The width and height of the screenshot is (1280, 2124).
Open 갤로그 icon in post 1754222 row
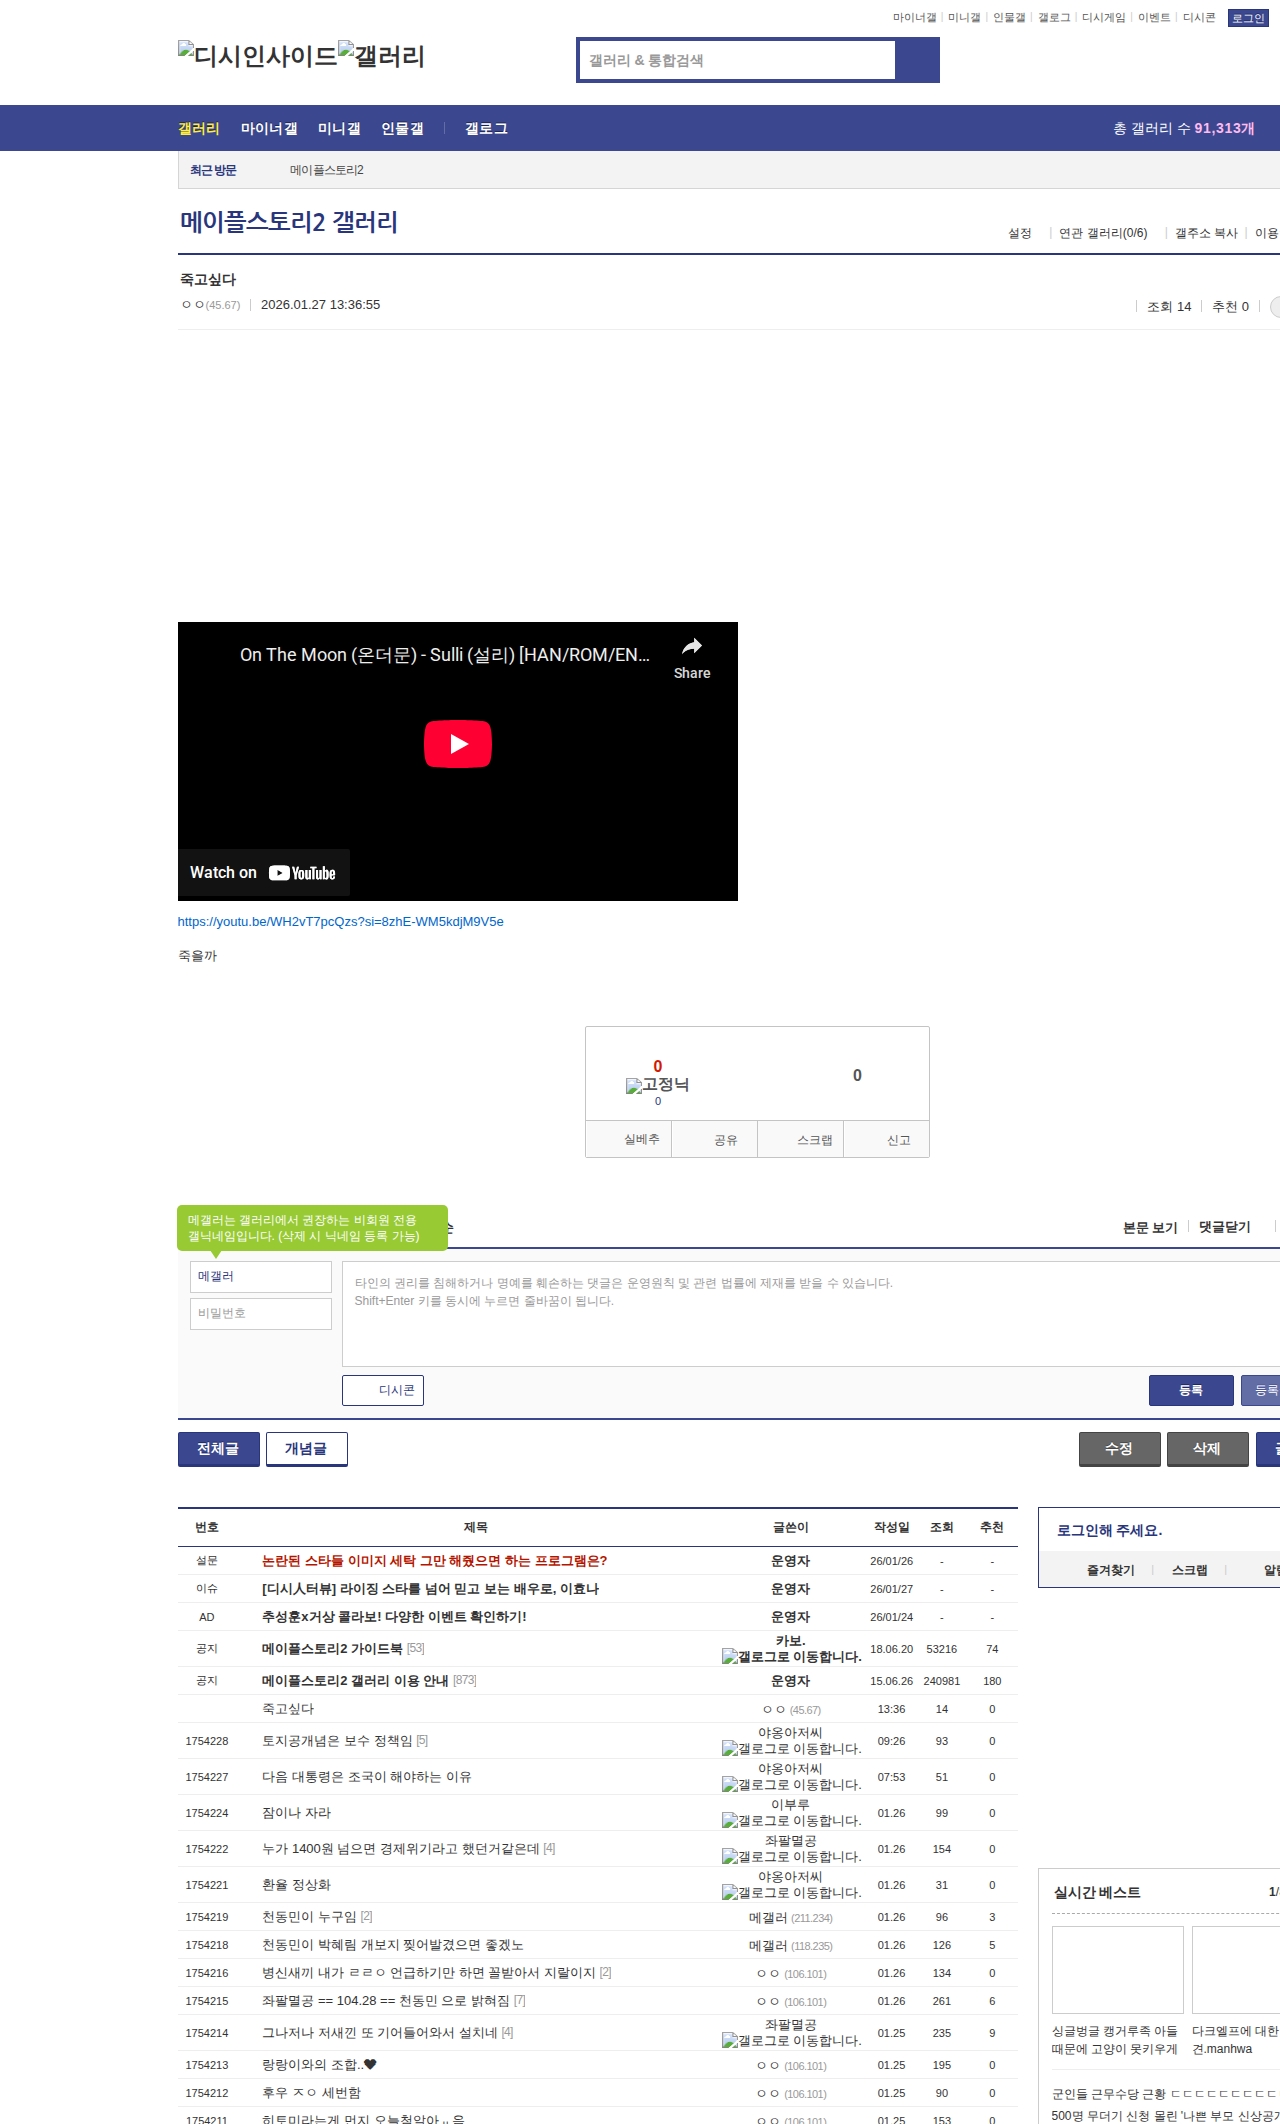click(792, 1857)
